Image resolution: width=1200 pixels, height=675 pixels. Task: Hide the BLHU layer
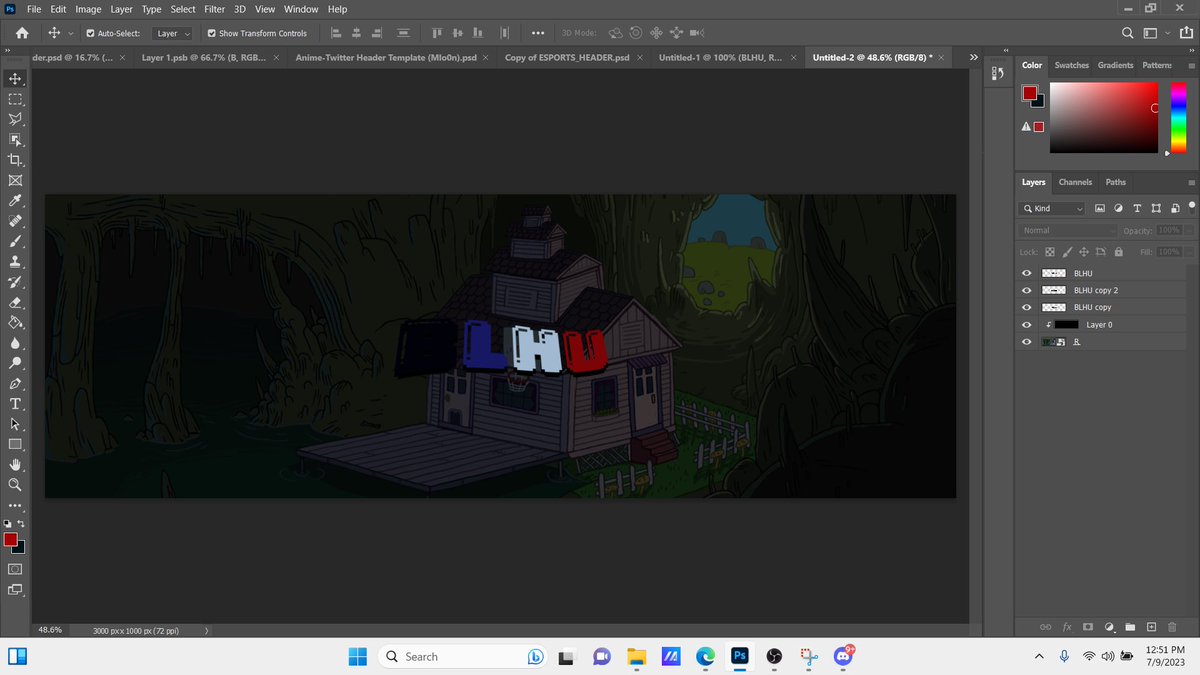pos(1026,273)
